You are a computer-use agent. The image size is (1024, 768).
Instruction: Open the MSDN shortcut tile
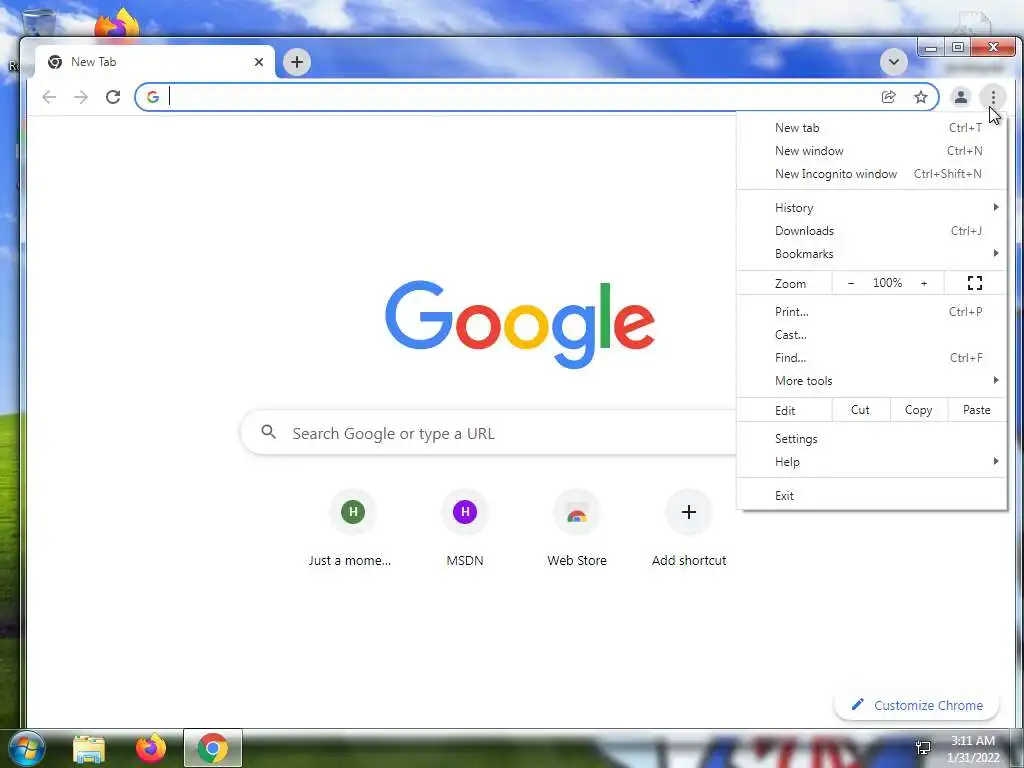465,529
